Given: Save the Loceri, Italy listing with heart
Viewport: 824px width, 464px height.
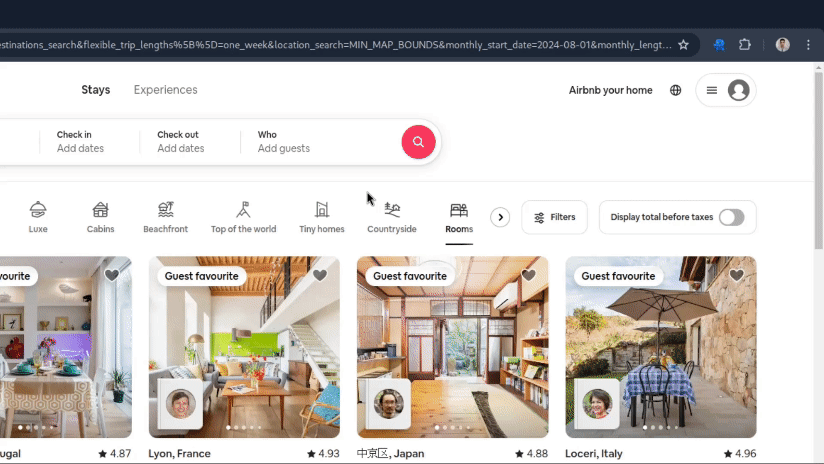Looking at the screenshot, I should 736,275.
